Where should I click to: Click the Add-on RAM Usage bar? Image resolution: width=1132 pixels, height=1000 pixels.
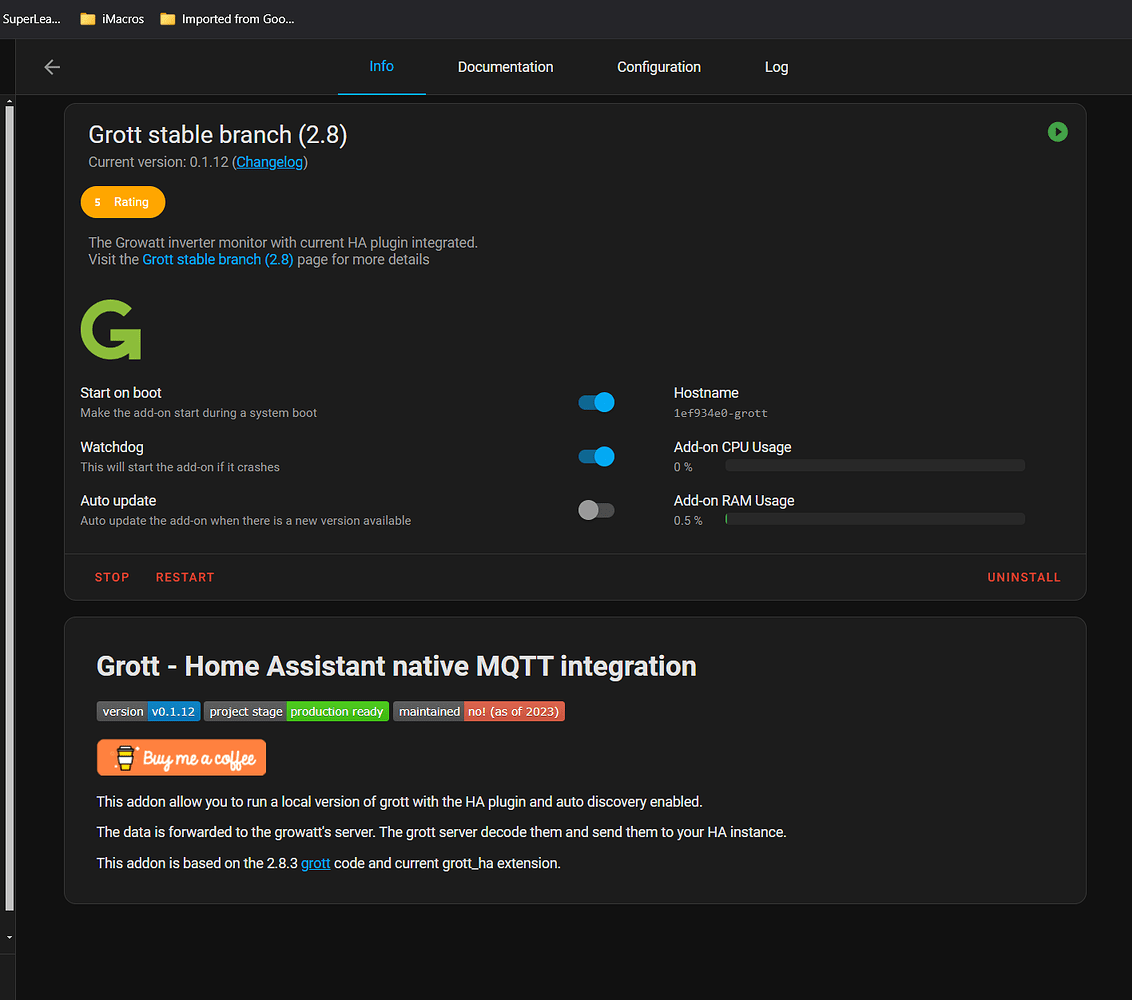pos(874,519)
